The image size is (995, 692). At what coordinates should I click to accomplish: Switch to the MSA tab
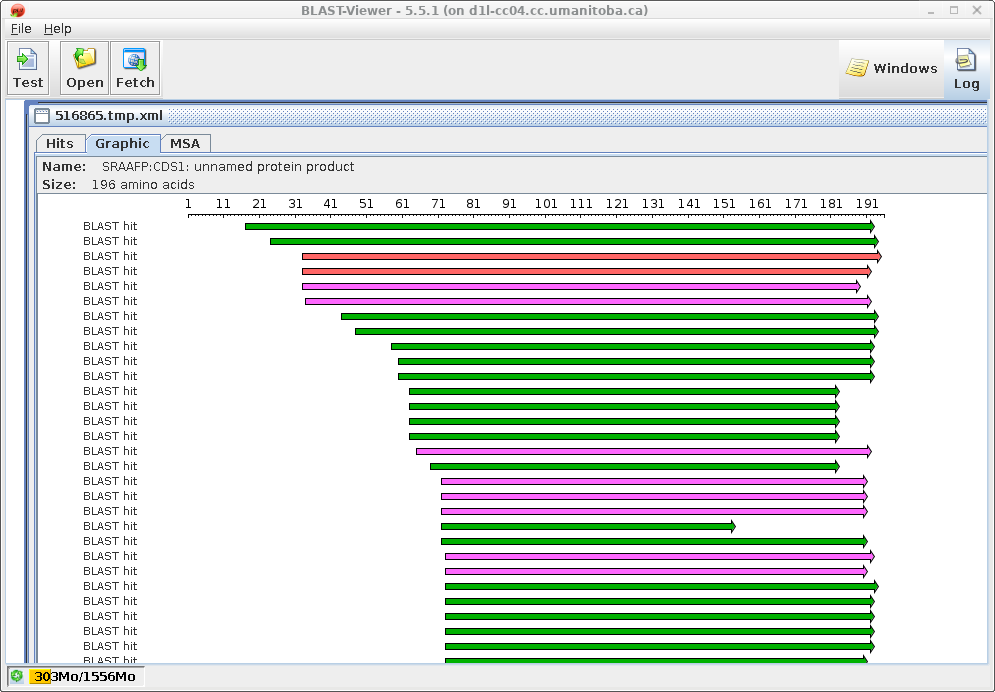coord(185,144)
